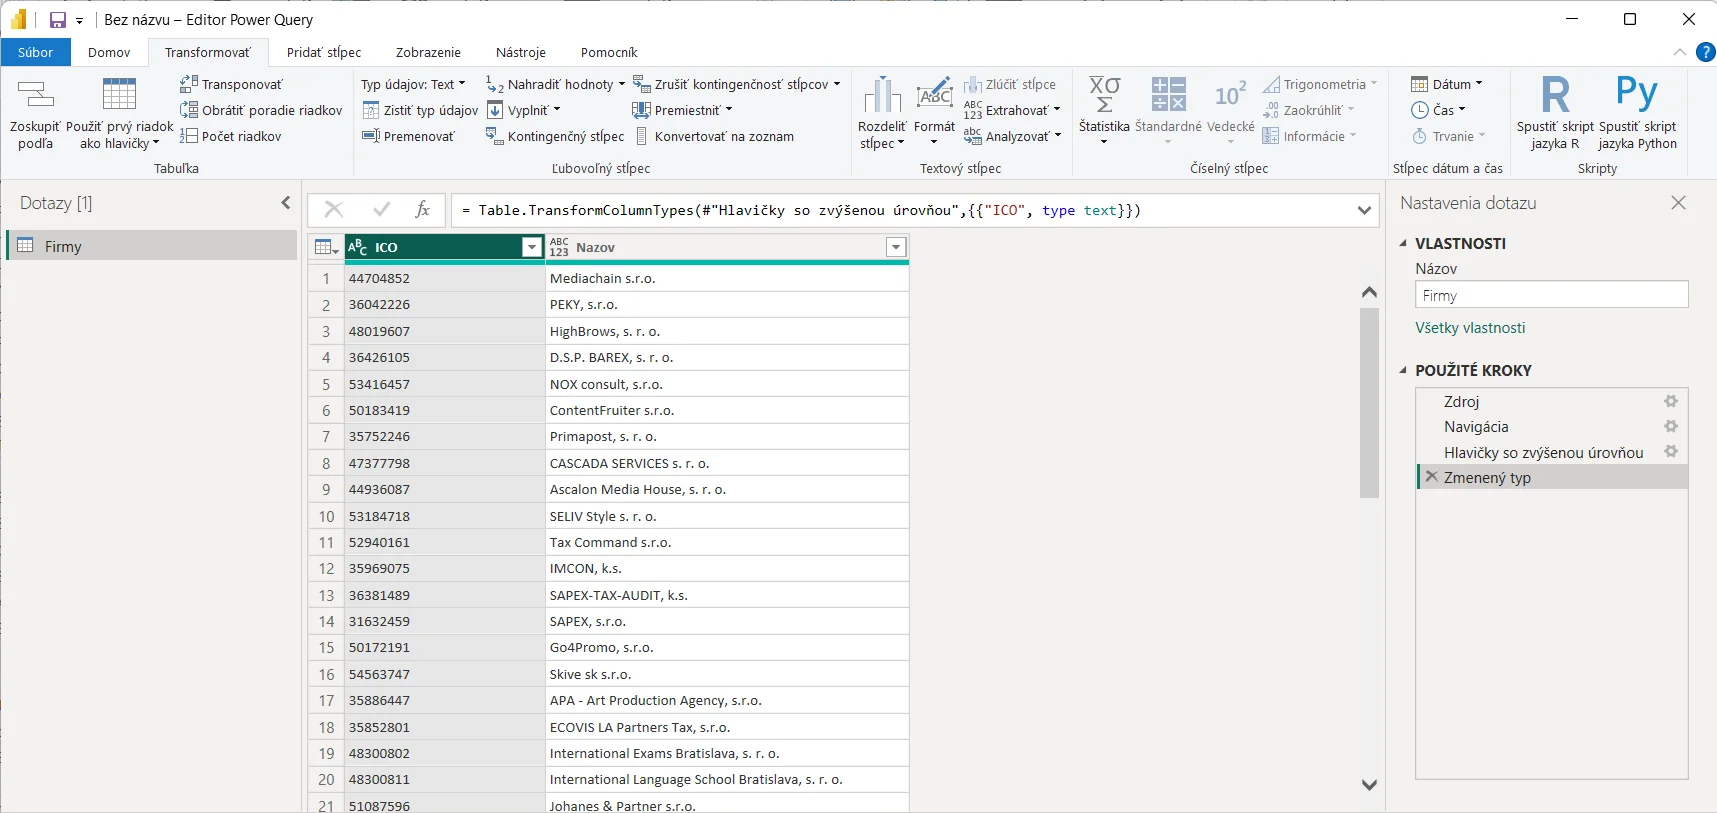The image size is (1717, 813).
Task: Click ICO column data type icon
Action: pyautogui.click(x=358, y=247)
